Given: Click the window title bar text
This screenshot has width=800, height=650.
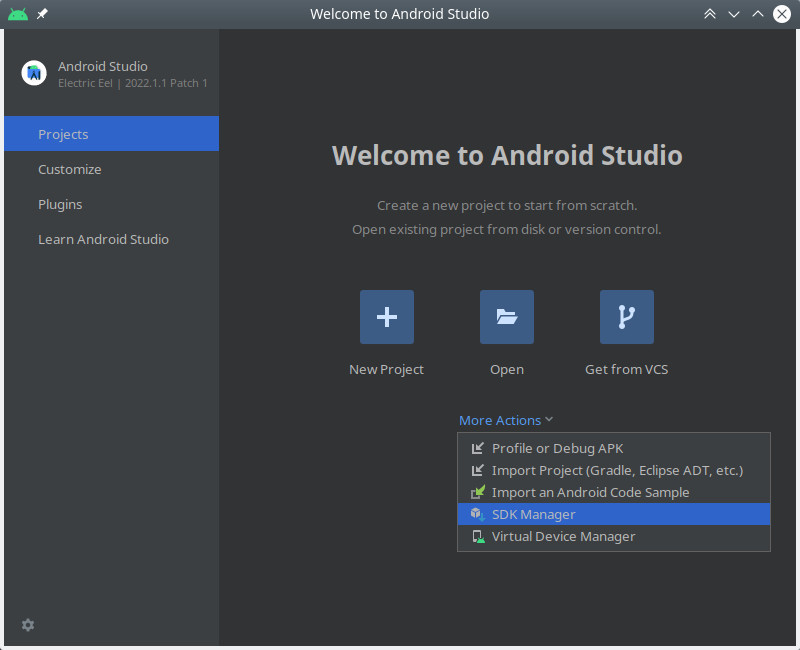Looking at the screenshot, I should [x=399, y=14].
